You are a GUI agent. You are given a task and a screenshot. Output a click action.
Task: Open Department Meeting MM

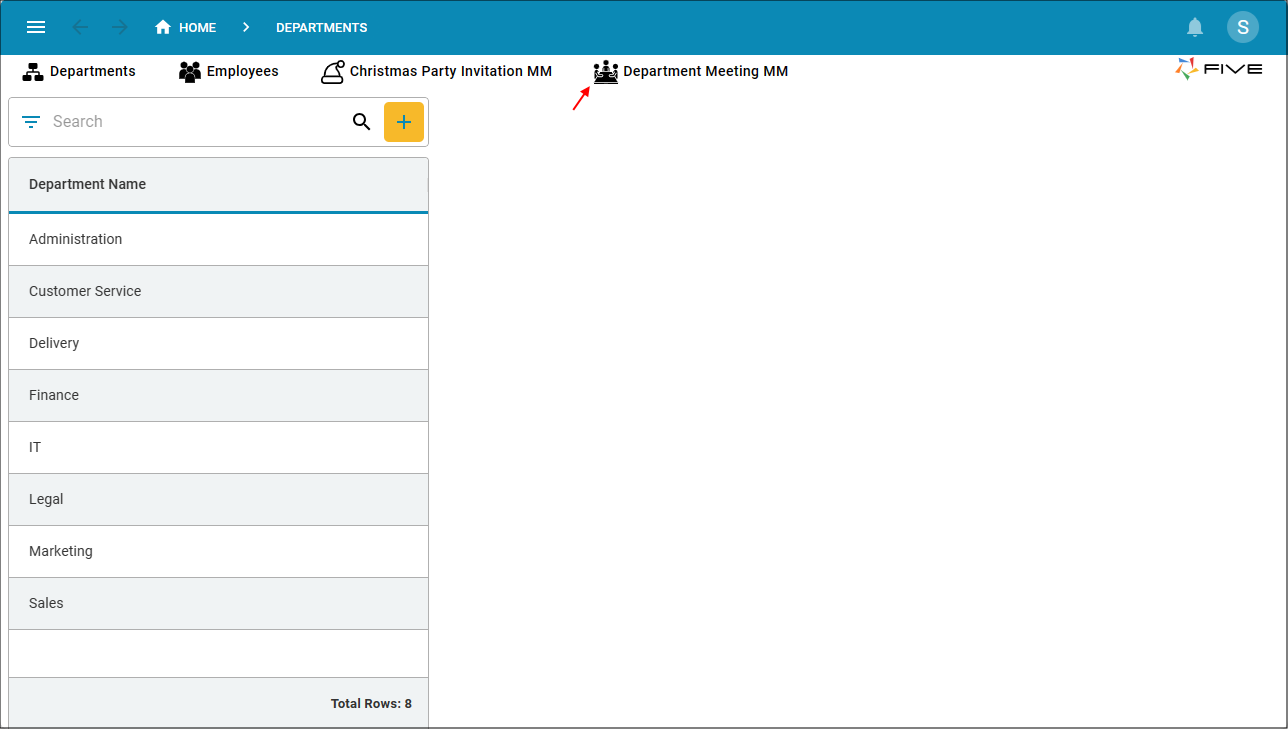click(691, 71)
